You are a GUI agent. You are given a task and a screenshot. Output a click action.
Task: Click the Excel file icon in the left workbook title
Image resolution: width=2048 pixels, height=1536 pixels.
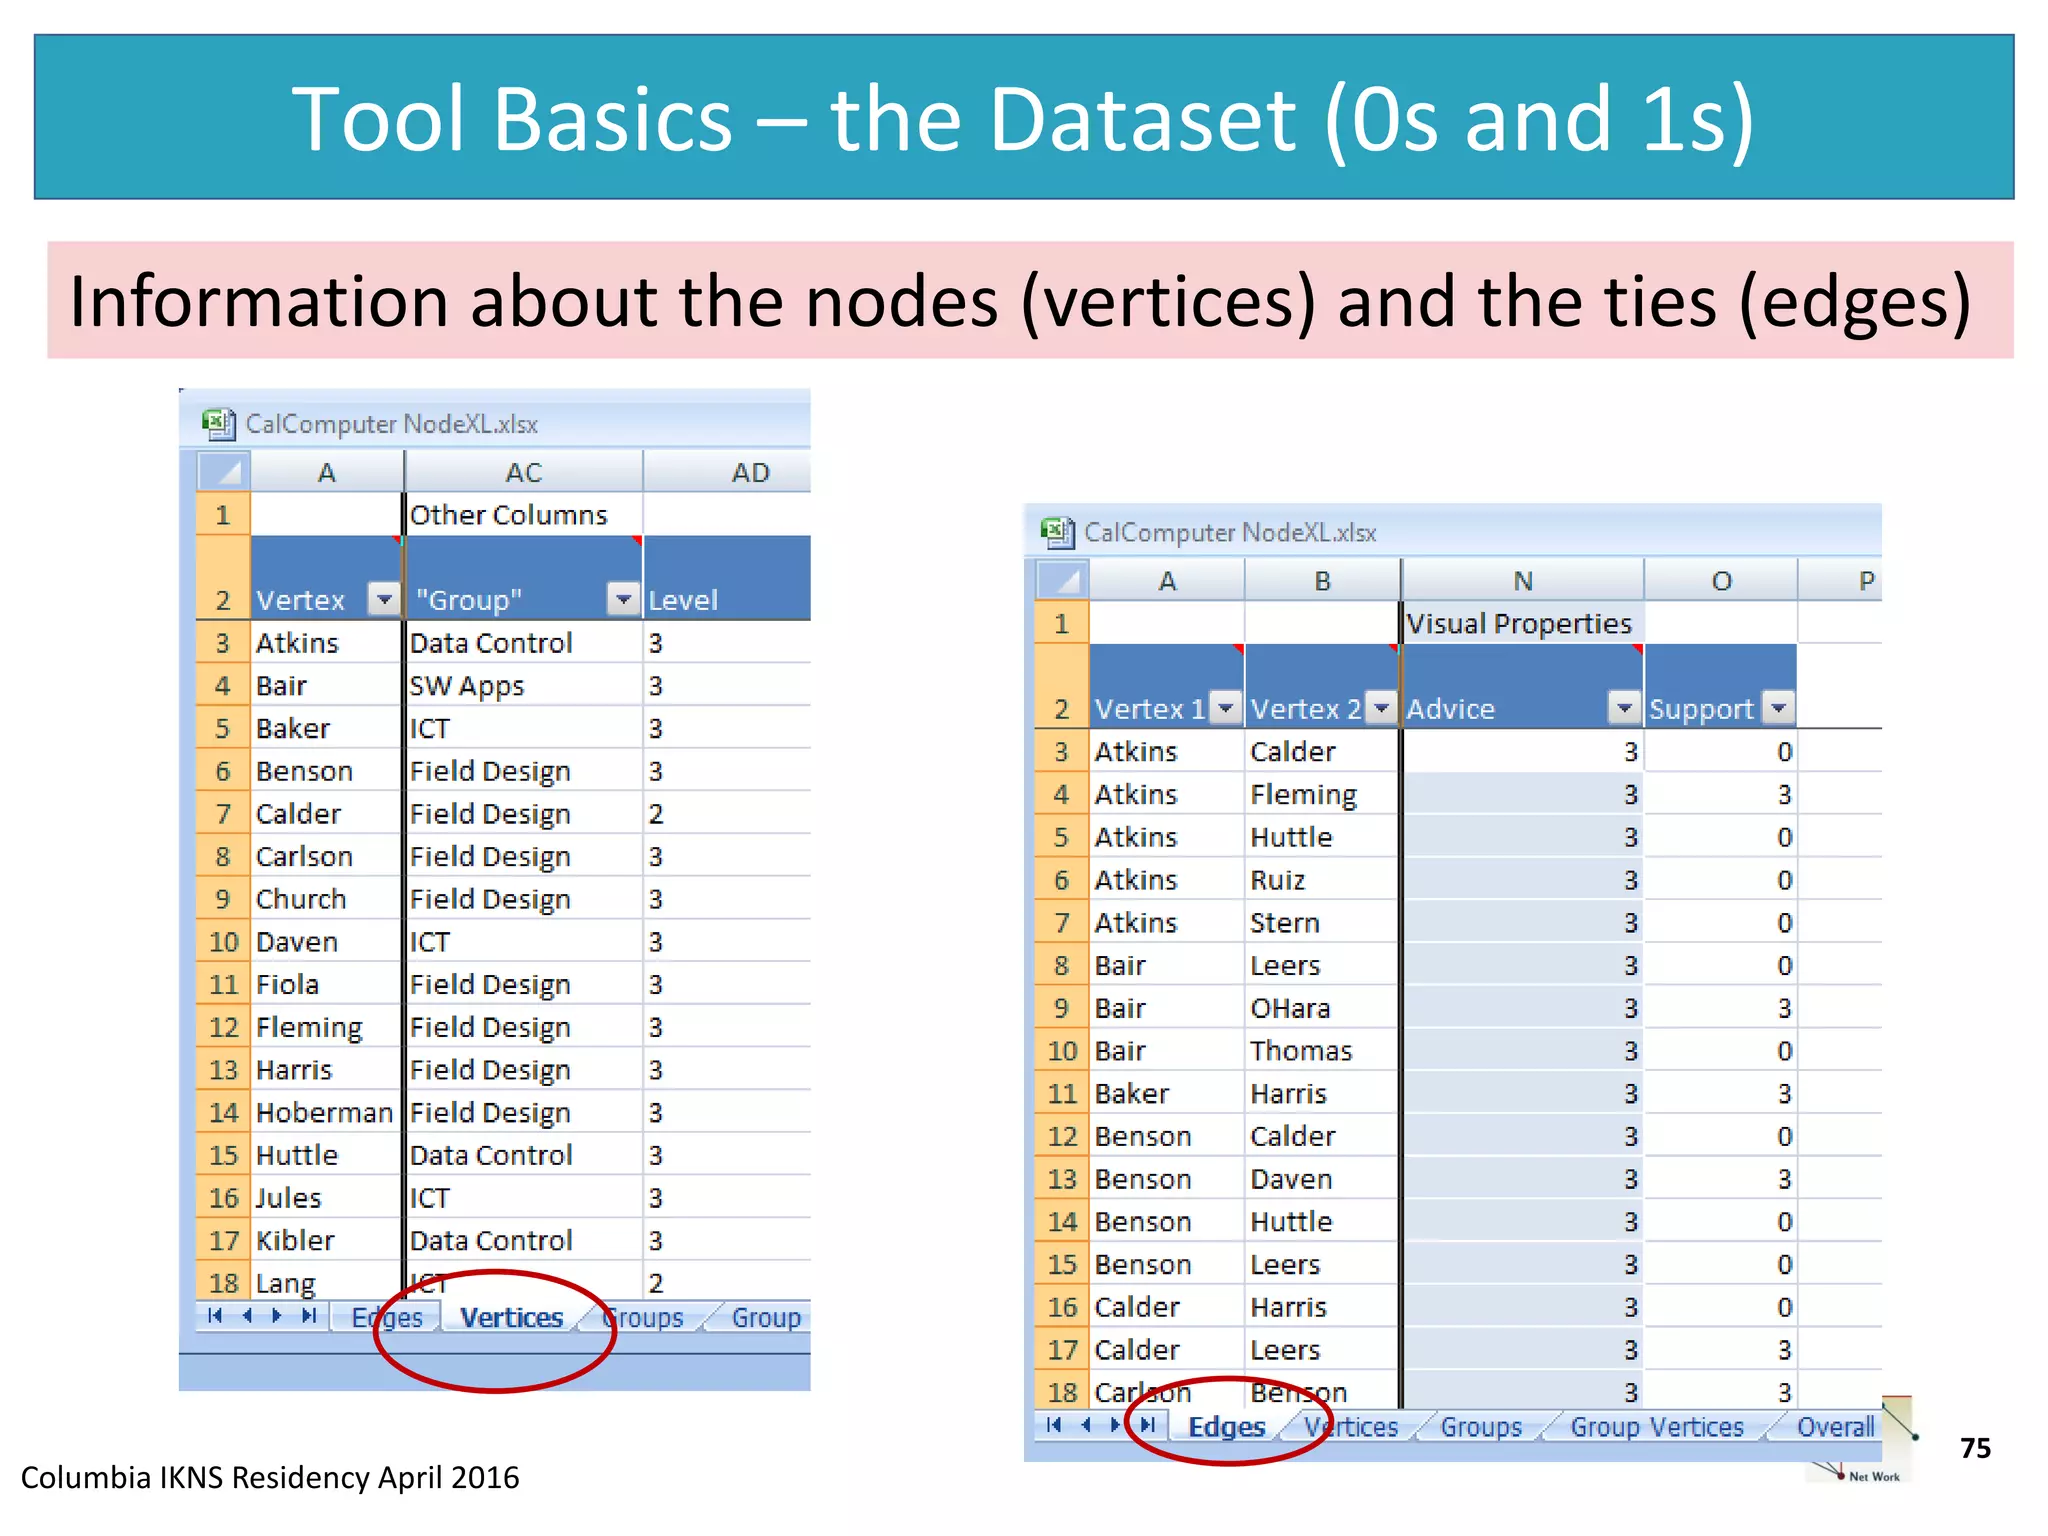pyautogui.click(x=218, y=424)
